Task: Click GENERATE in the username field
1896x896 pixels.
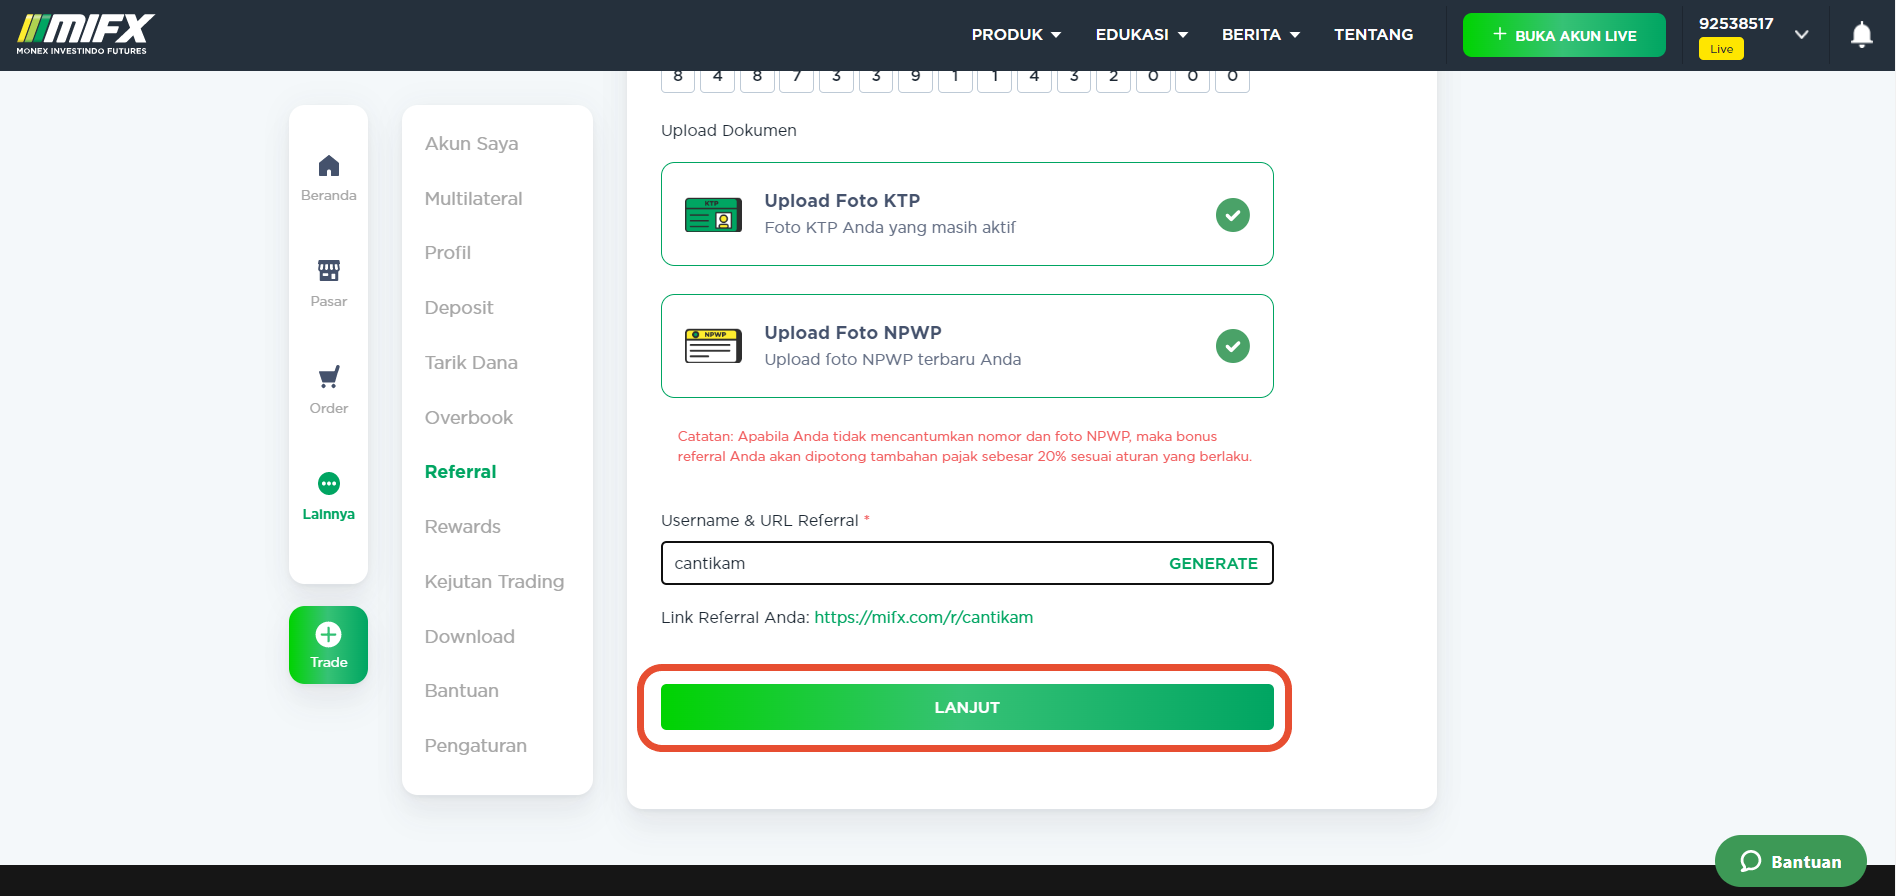Action: pyautogui.click(x=1213, y=563)
